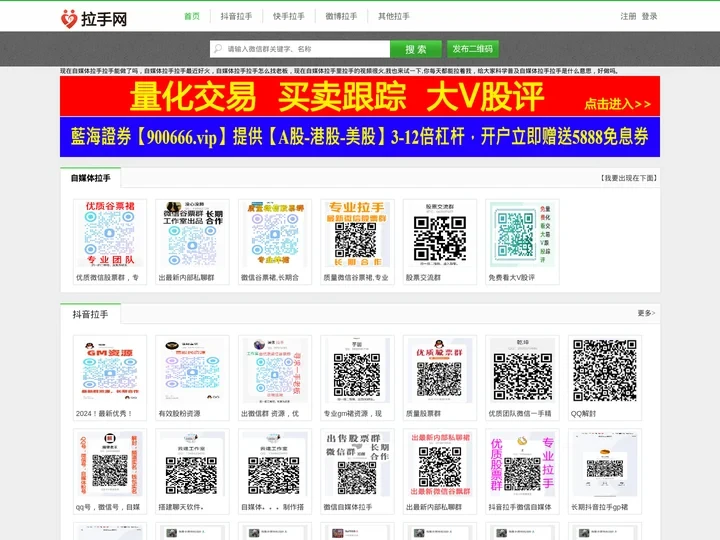The height and width of the screenshot is (540, 720).
Task: Click the 注册 link
Action: coord(628,16)
